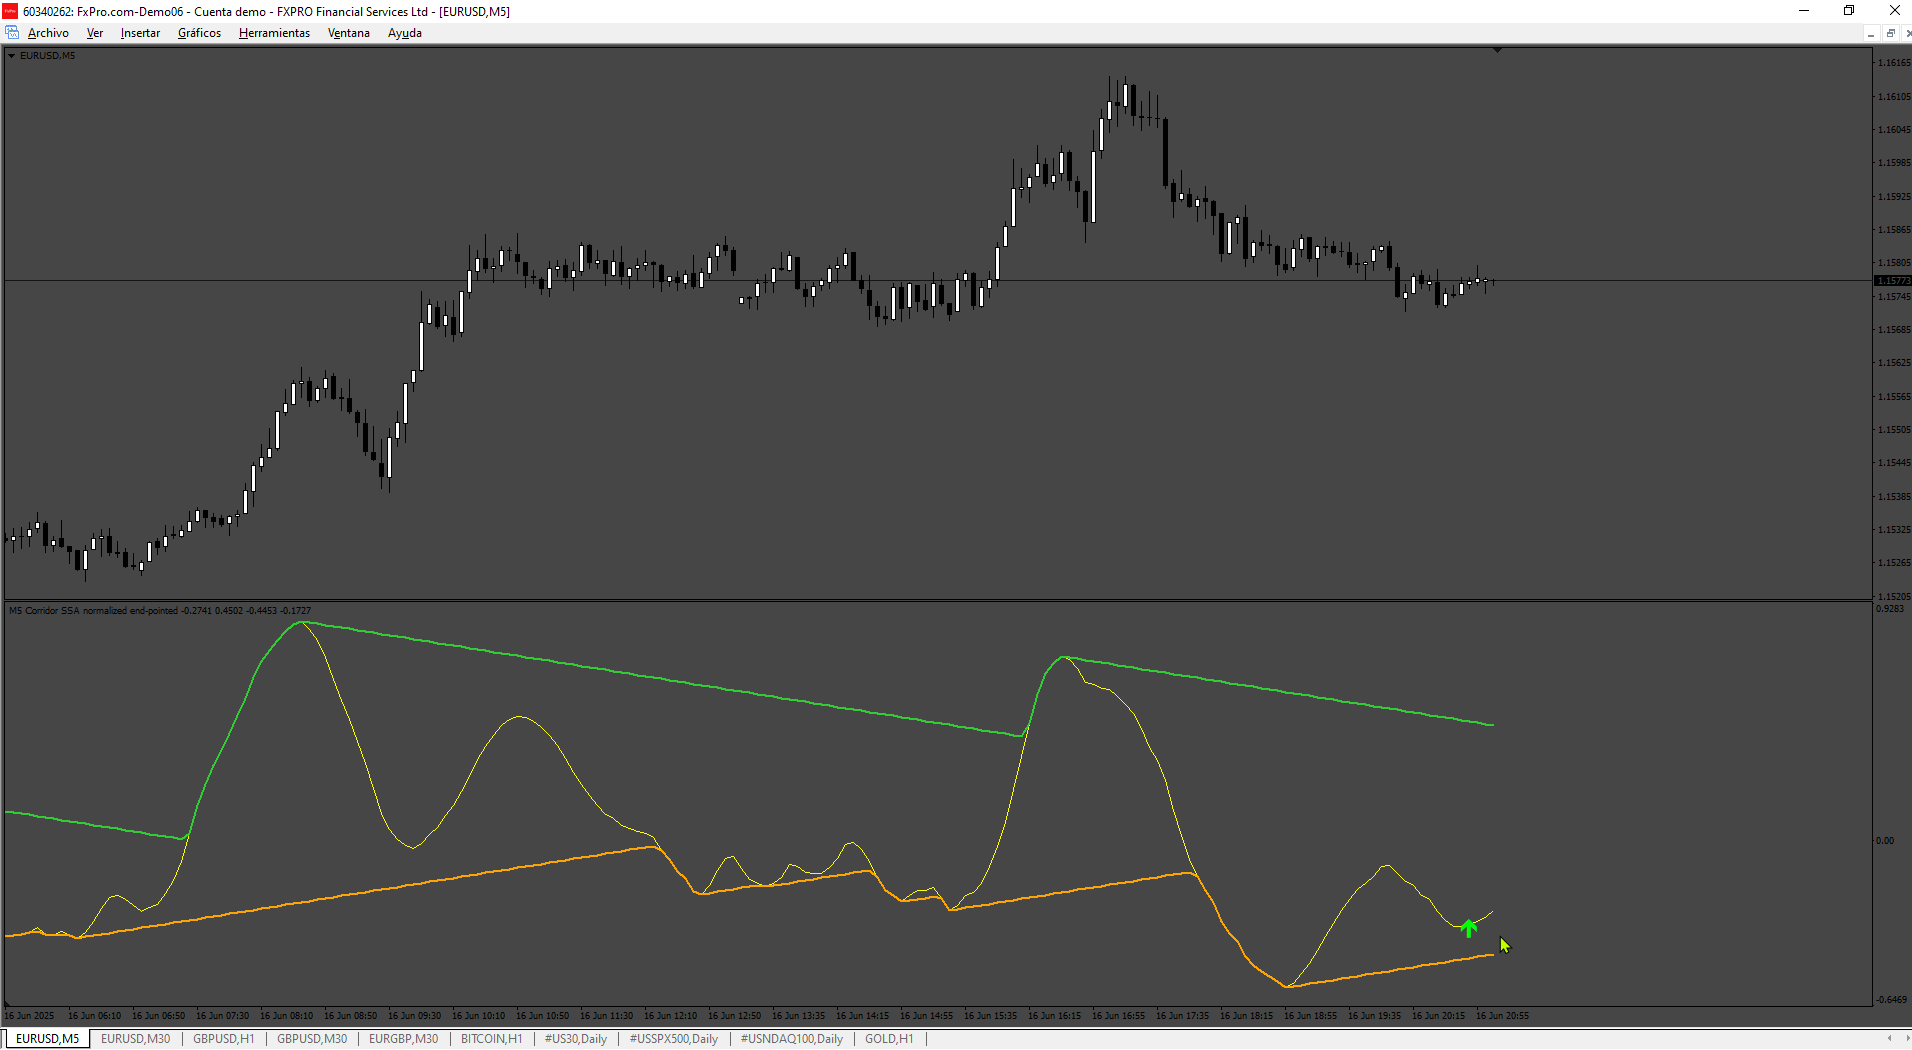The height and width of the screenshot is (1050, 1912).
Task: Open the Gráficos menu
Action: click(x=199, y=33)
